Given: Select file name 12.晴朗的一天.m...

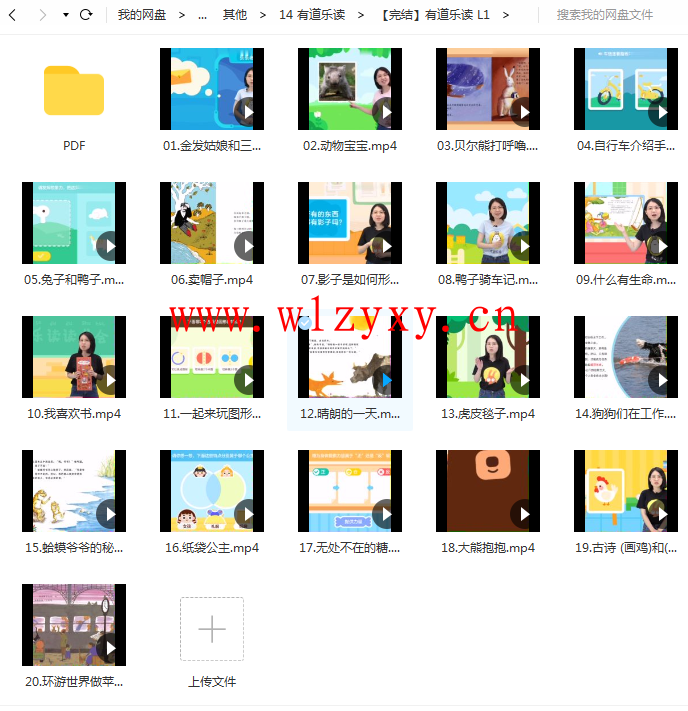Looking at the screenshot, I should point(350,414).
